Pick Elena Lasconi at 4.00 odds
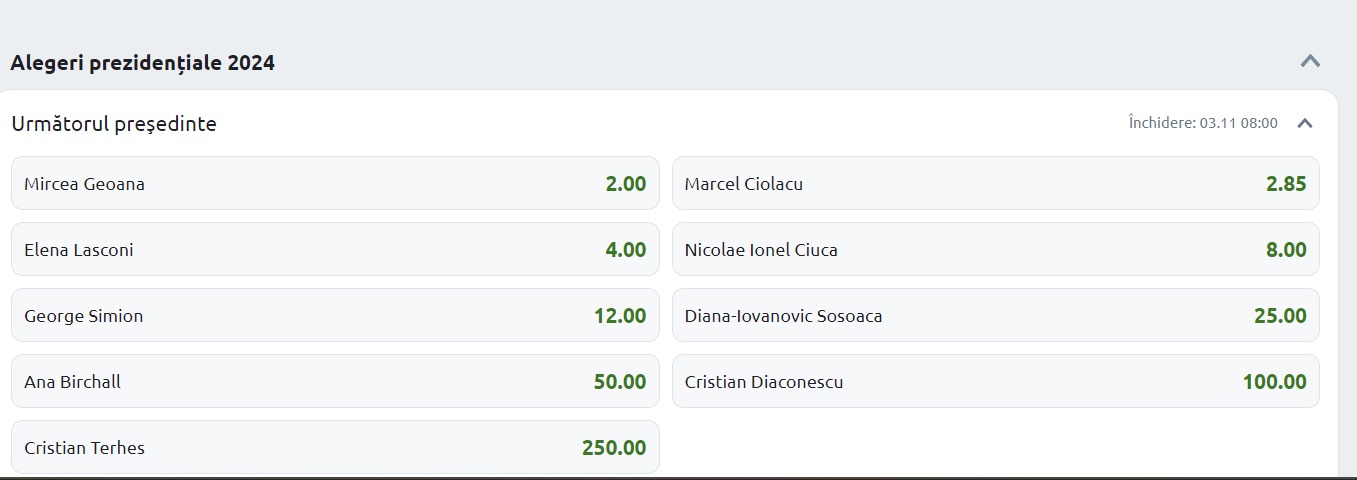This screenshot has height=480, width=1357. 335,250
